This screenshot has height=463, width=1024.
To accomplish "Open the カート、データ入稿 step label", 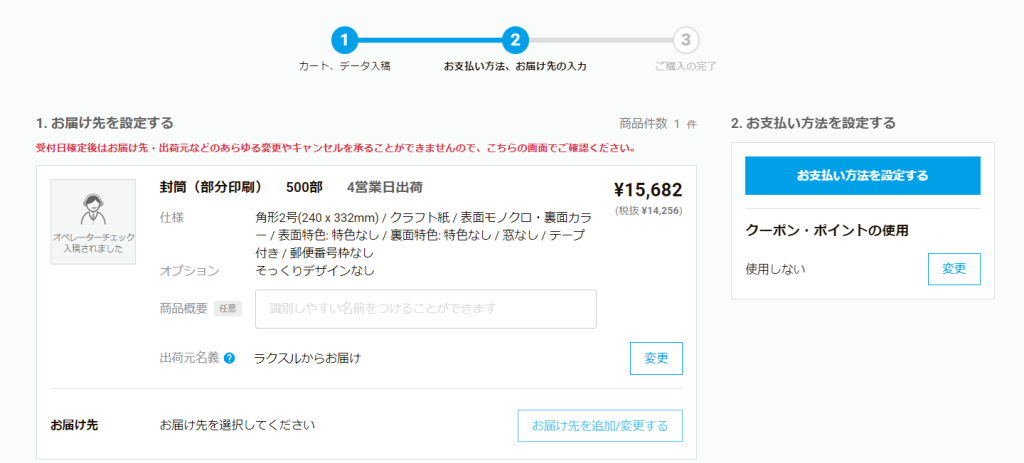I will coord(344,66).
